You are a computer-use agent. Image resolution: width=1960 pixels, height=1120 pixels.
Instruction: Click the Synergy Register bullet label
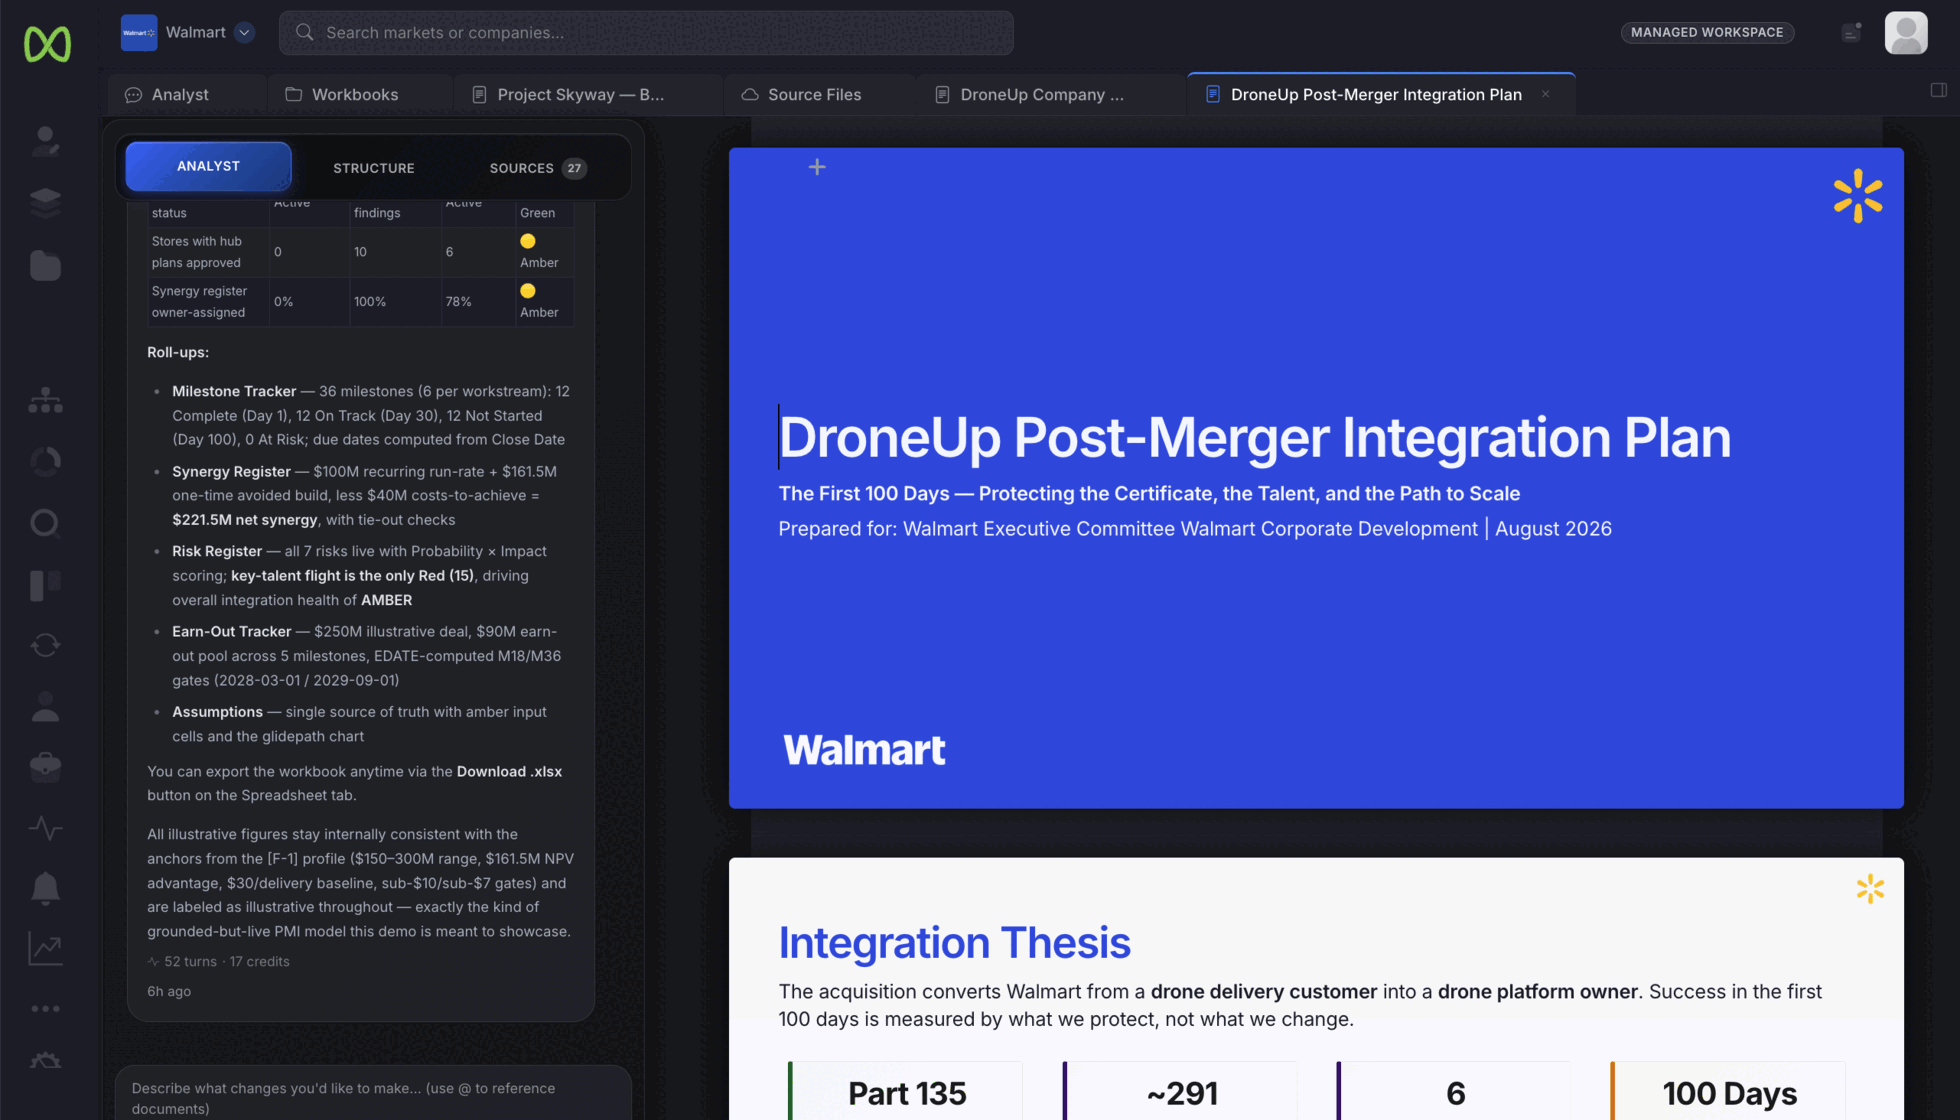[231, 471]
